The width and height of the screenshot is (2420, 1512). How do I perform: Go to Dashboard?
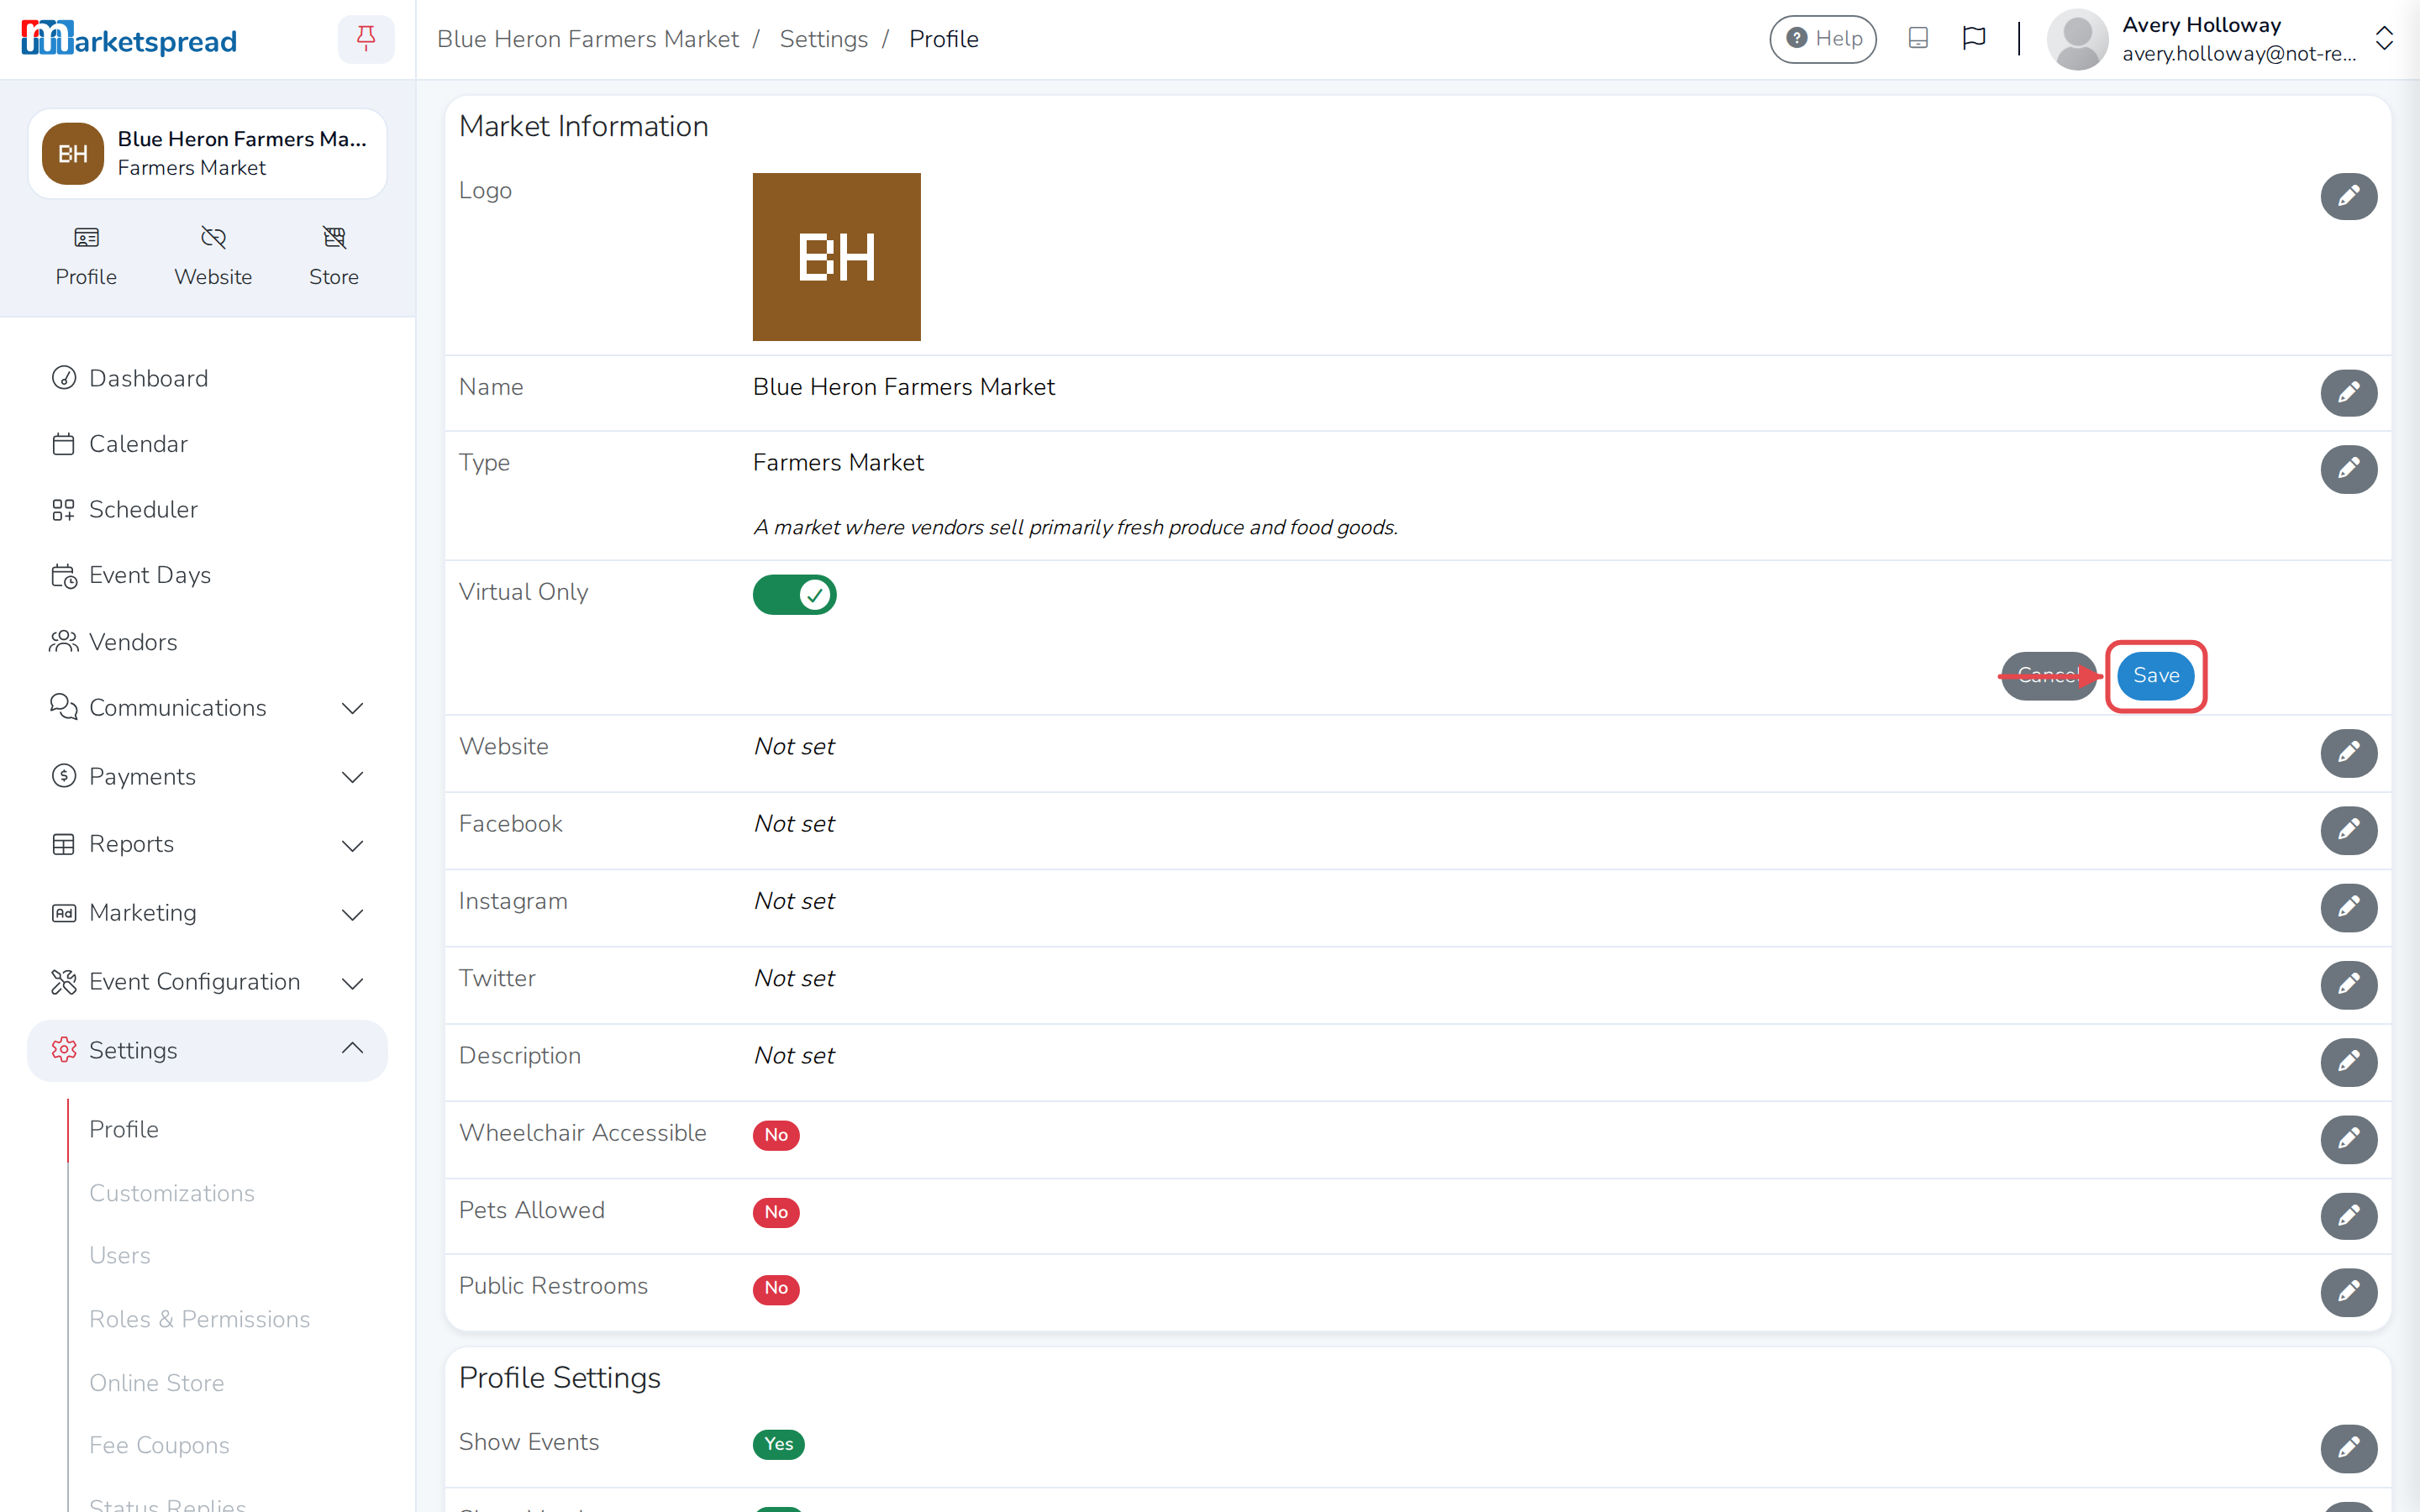coord(207,378)
